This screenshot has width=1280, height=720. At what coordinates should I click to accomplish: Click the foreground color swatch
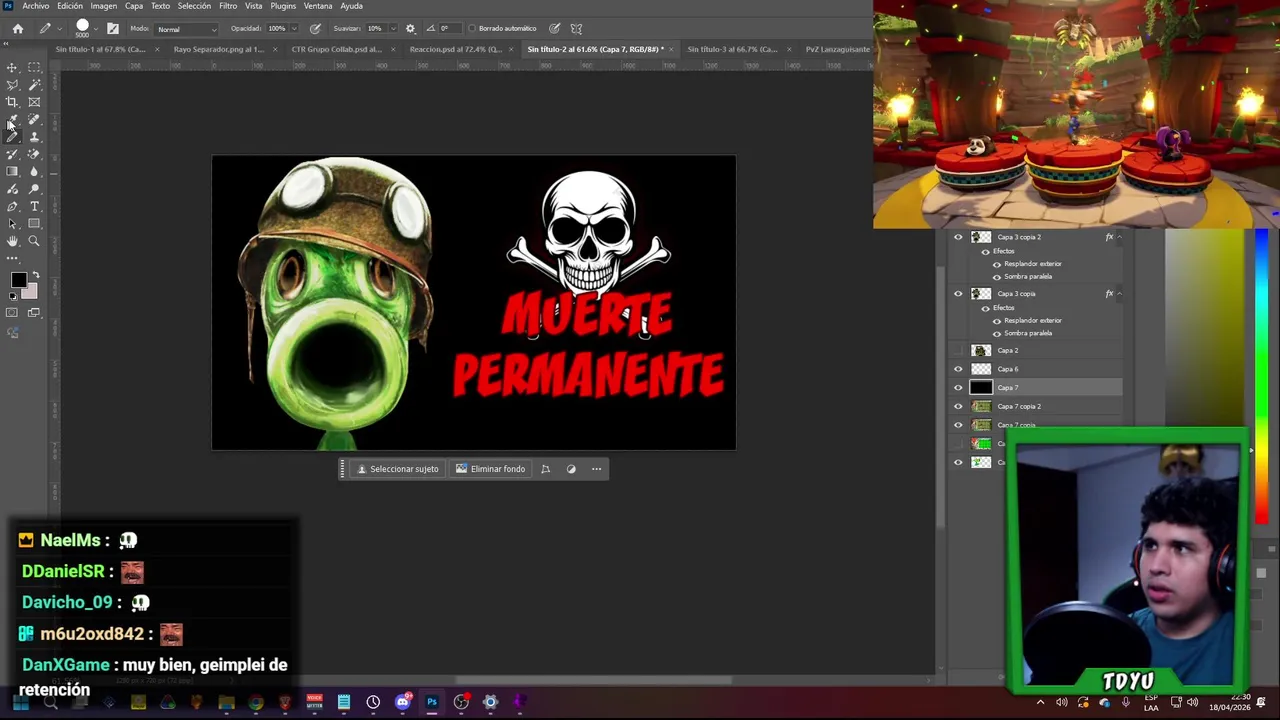click(x=18, y=282)
